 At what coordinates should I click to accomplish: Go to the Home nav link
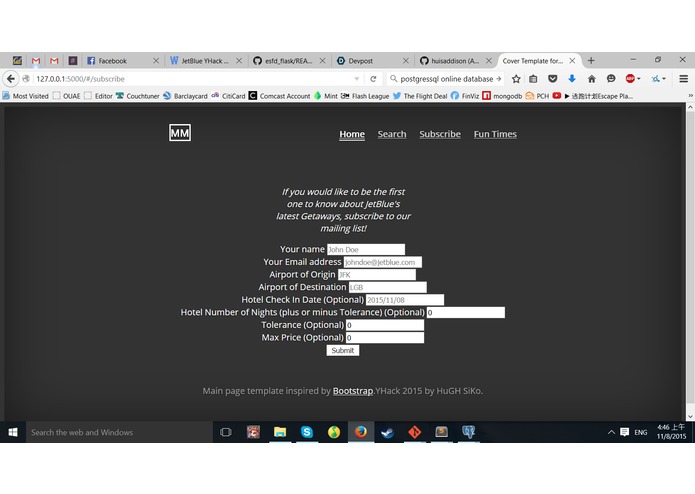tap(352, 134)
